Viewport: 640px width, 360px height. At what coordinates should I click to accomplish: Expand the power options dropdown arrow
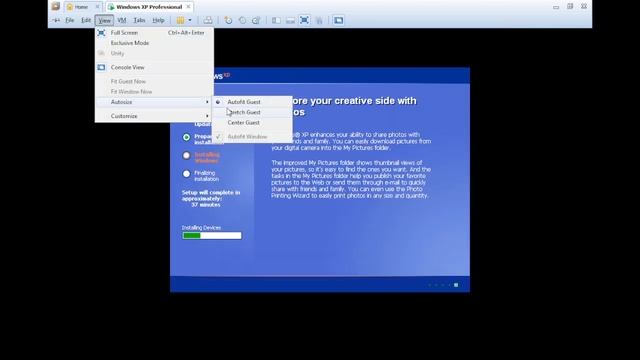[190, 20]
